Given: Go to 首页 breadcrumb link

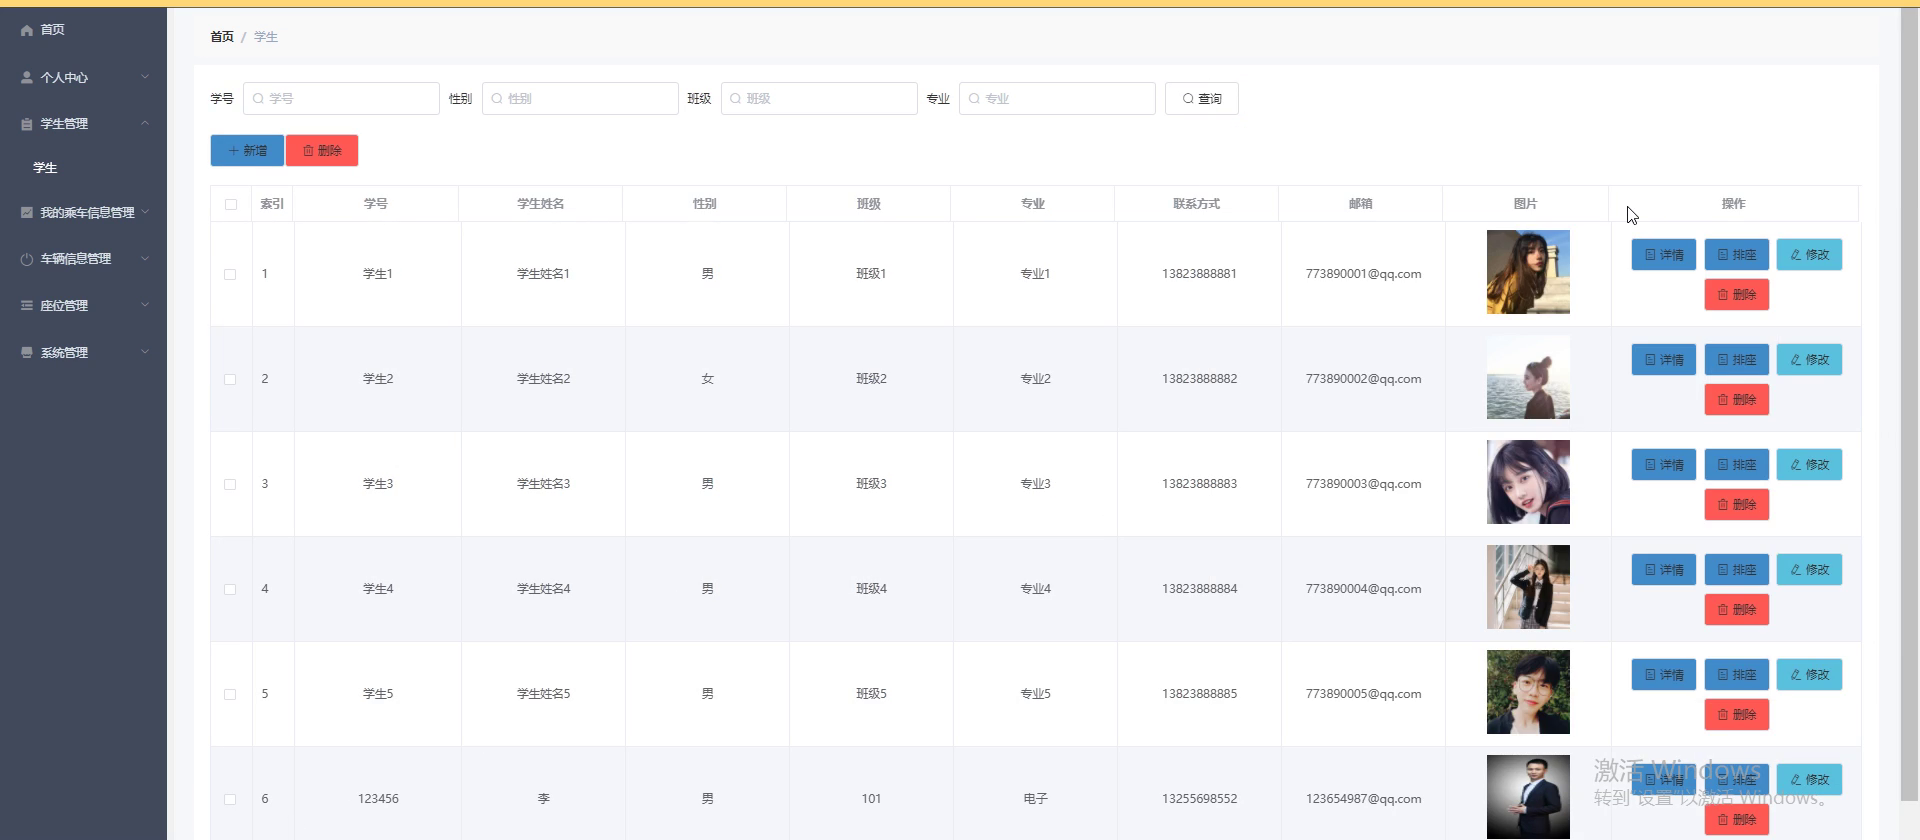Looking at the screenshot, I should [x=222, y=37].
